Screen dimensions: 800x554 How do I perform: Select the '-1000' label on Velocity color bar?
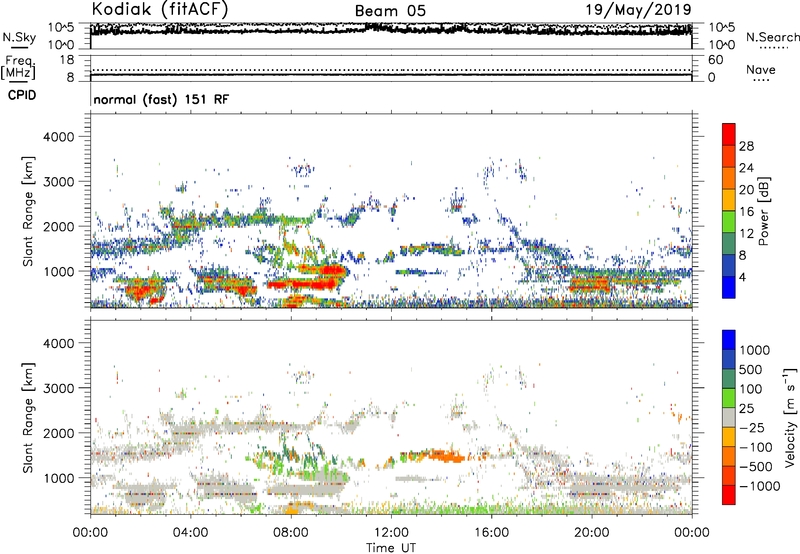(x=759, y=486)
